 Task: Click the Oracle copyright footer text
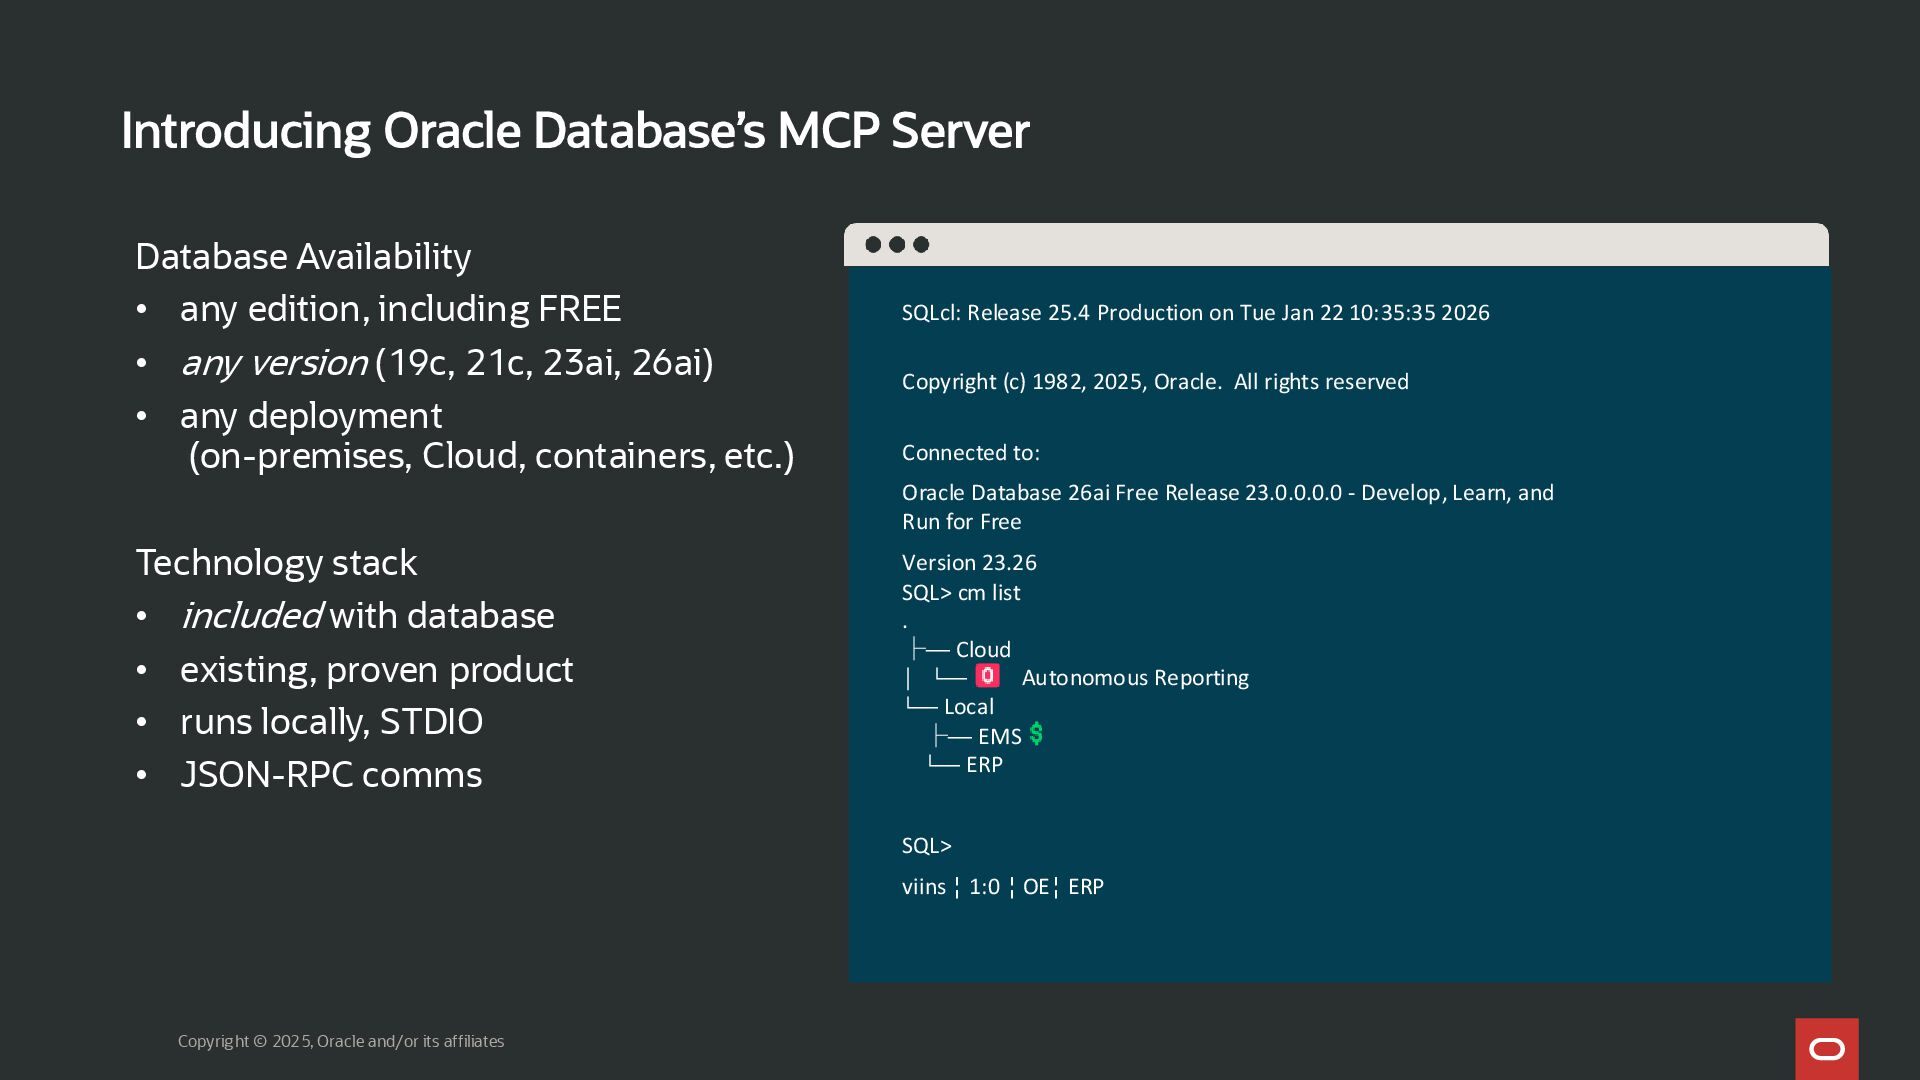tap(341, 1041)
